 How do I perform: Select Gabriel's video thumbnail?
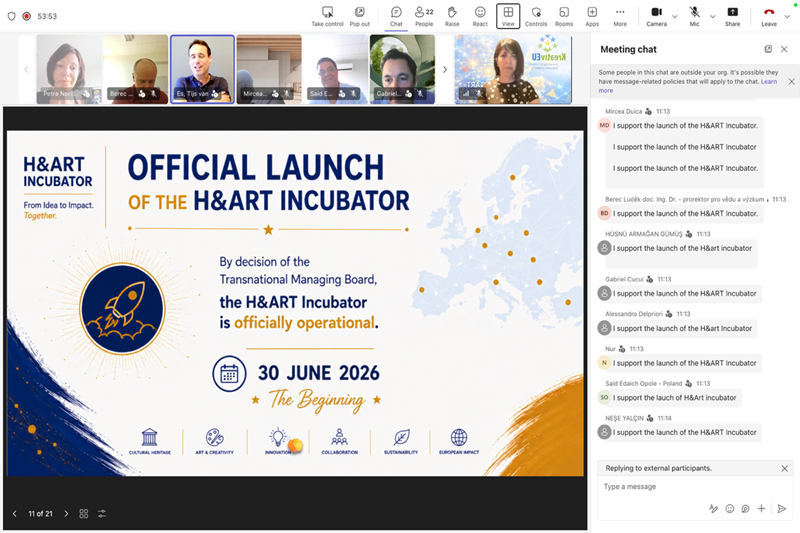(x=402, y=69)
